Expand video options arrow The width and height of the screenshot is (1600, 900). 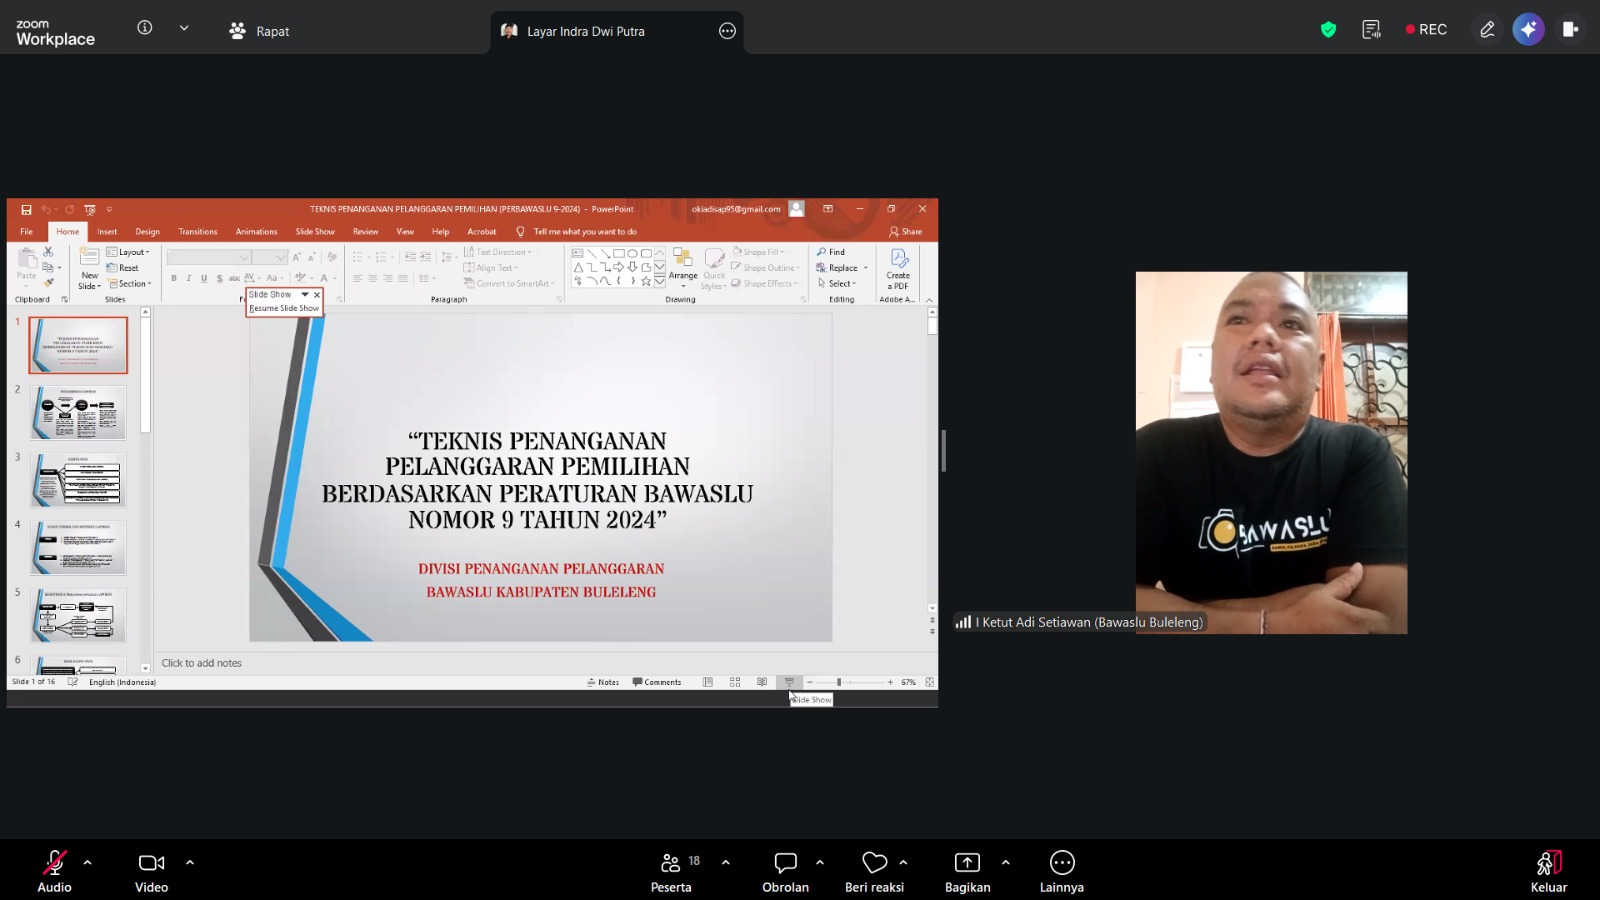click(x=190, y=862)
